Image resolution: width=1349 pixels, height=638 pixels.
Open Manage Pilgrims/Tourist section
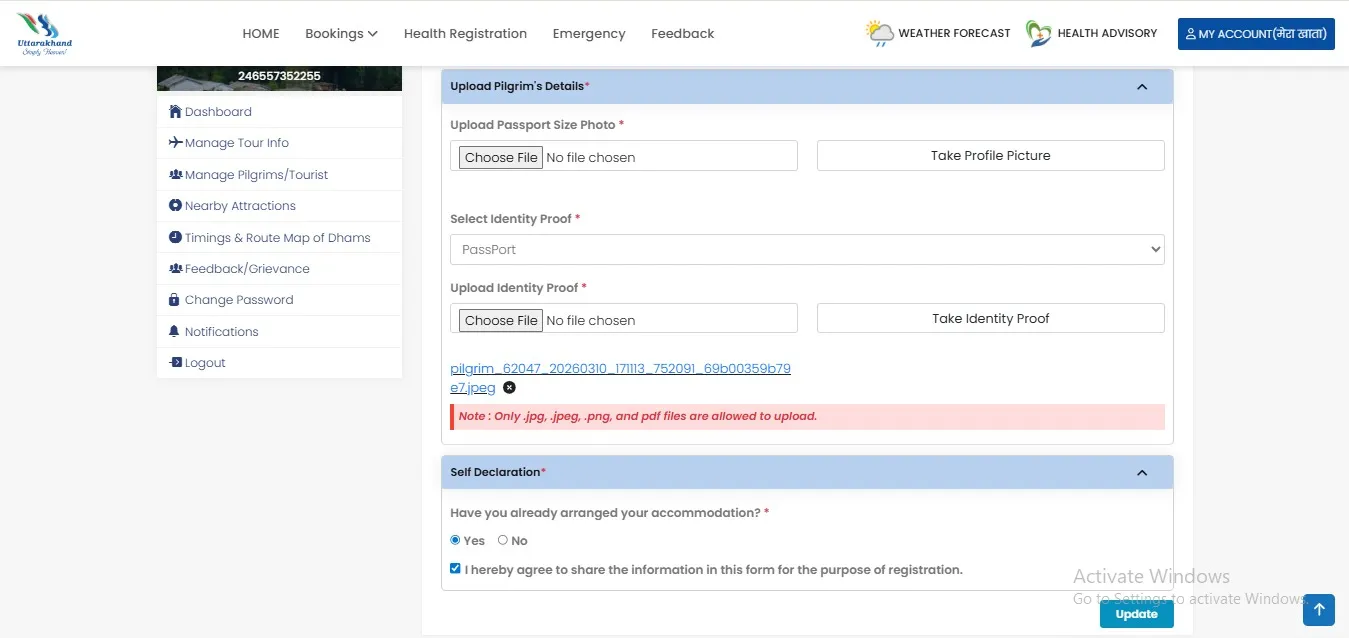point(256,174)
